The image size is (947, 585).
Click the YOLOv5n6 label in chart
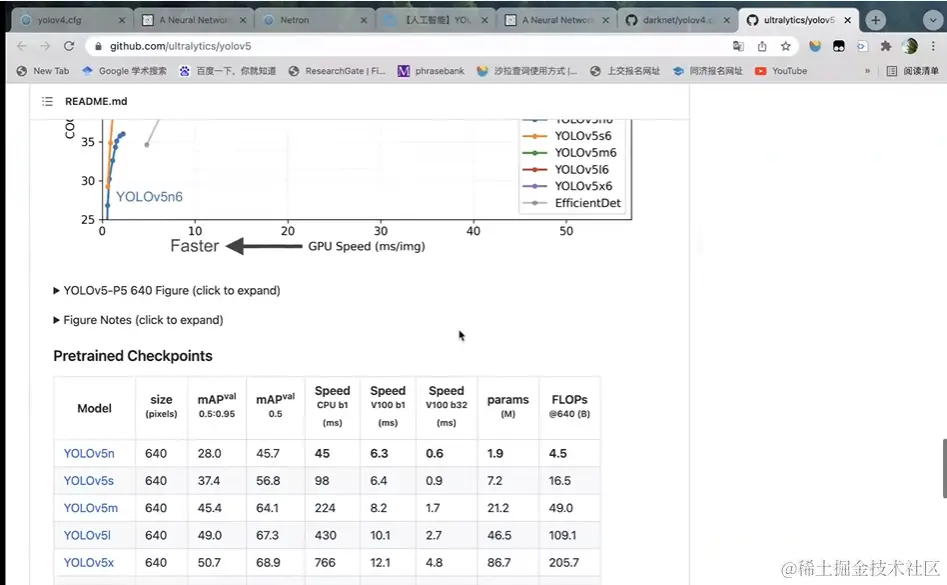pos(149,197)
